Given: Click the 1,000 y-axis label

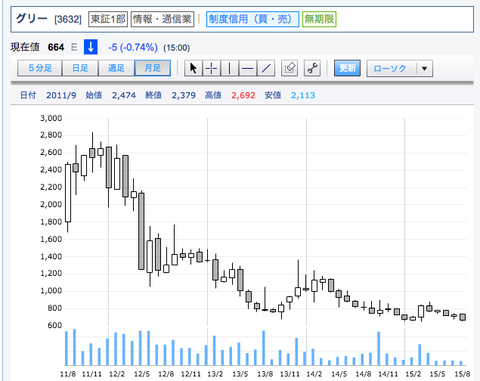Looking at the screenshot, I should [51, 291].
